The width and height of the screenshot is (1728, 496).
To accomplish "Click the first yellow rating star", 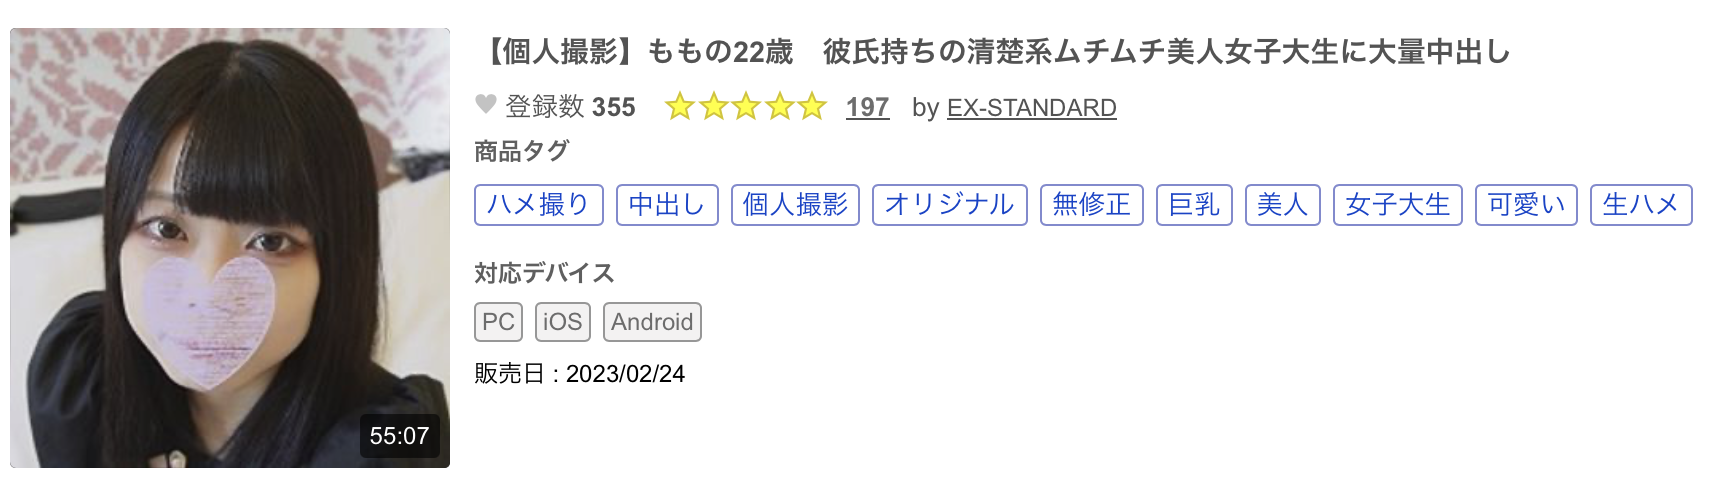I will coord(680,106).
